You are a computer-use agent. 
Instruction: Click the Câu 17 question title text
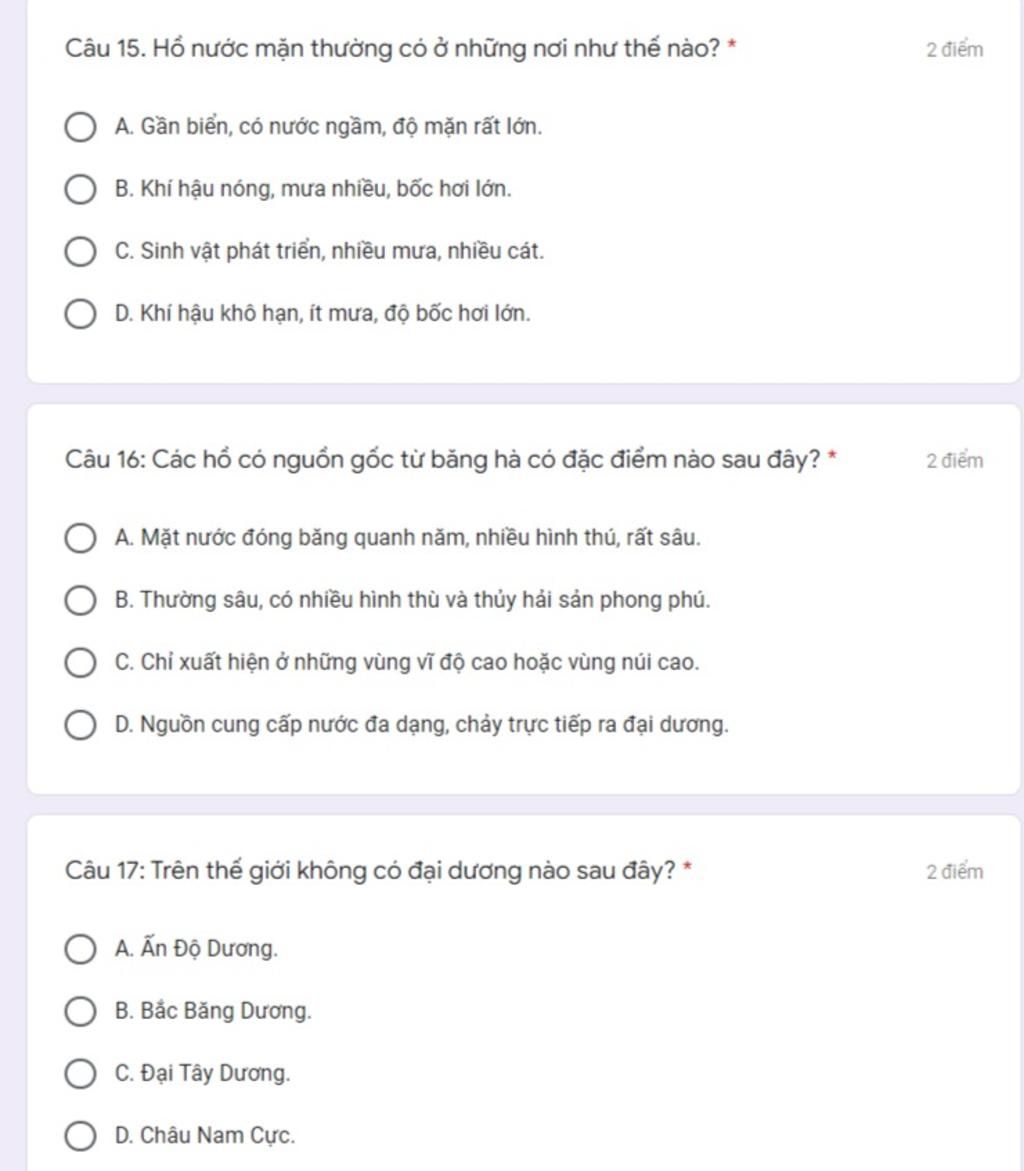[370, 871]
